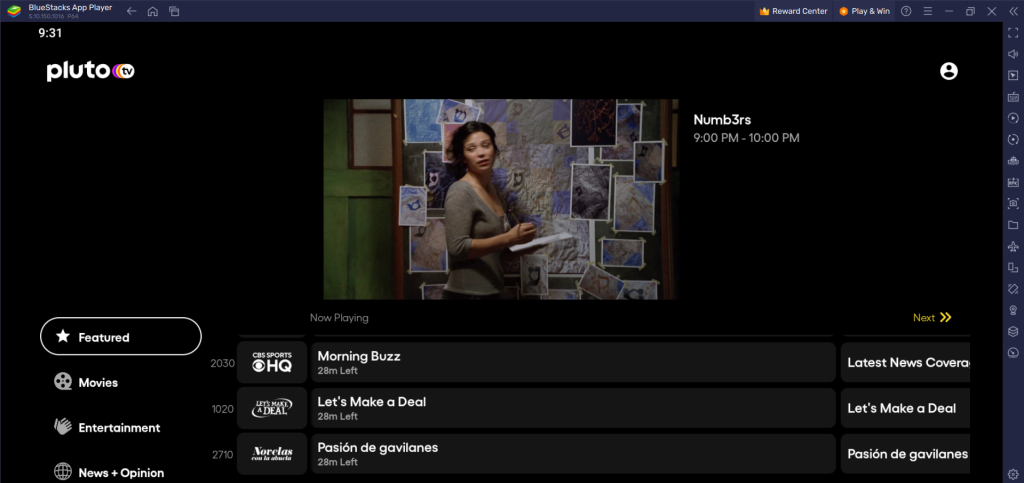
Task: Select upcoming Let's Make a Deal program
Action: click(905, 408)
